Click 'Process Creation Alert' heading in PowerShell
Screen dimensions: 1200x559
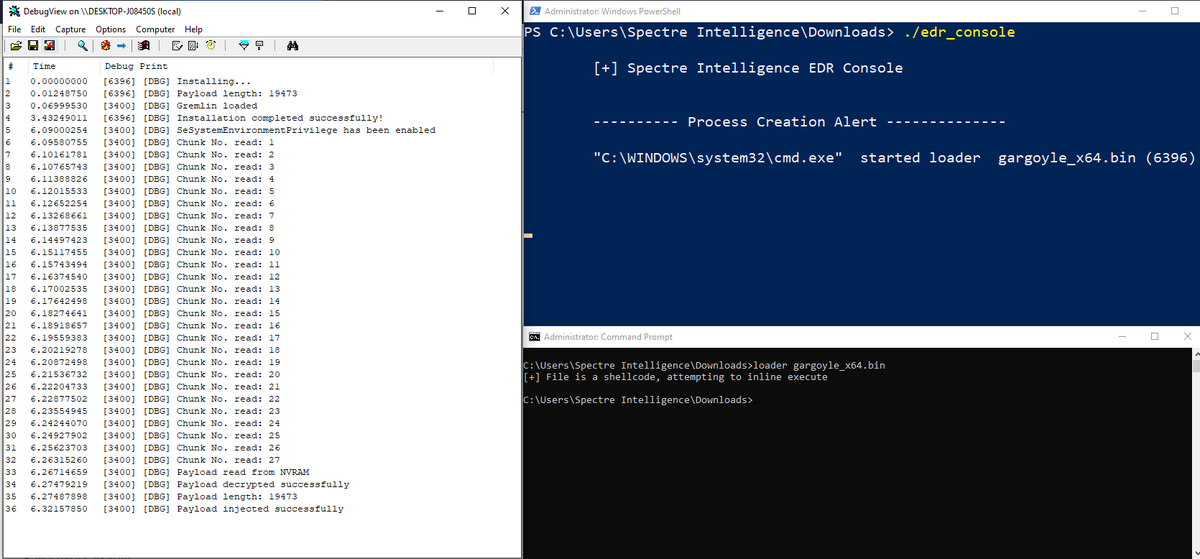[x=782, y=122]
